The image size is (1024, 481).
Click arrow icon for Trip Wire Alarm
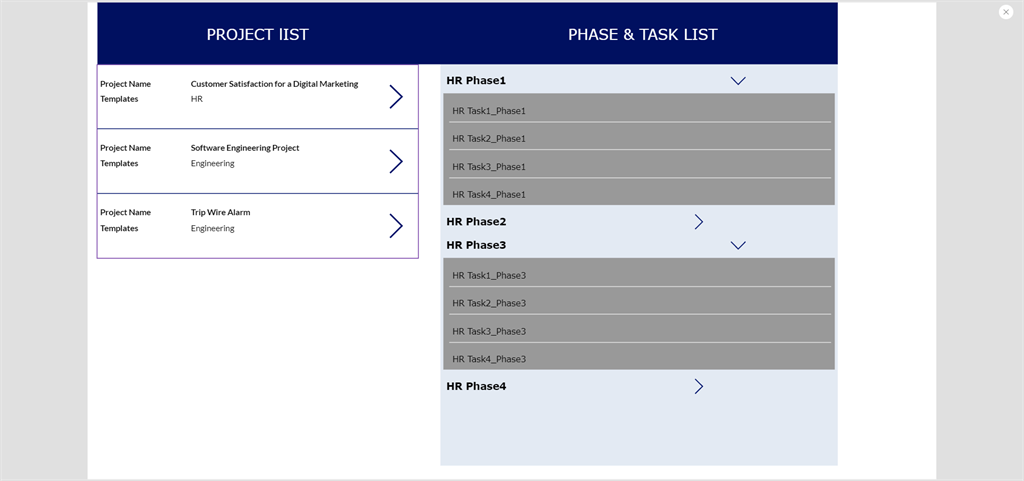pos(396,226)
